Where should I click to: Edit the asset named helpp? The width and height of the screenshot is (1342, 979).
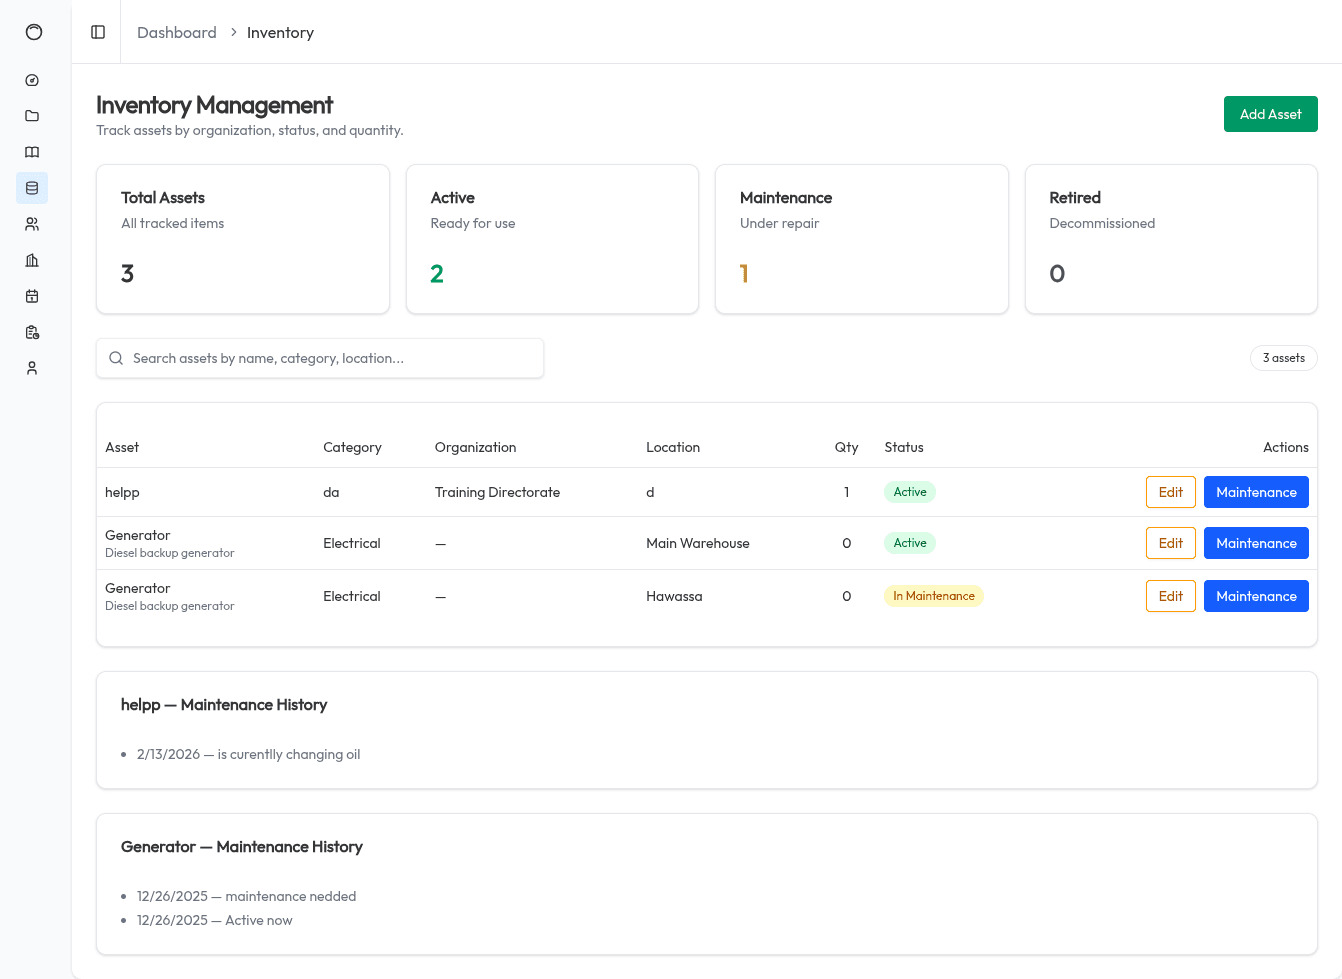click(x=1170, y=491)
